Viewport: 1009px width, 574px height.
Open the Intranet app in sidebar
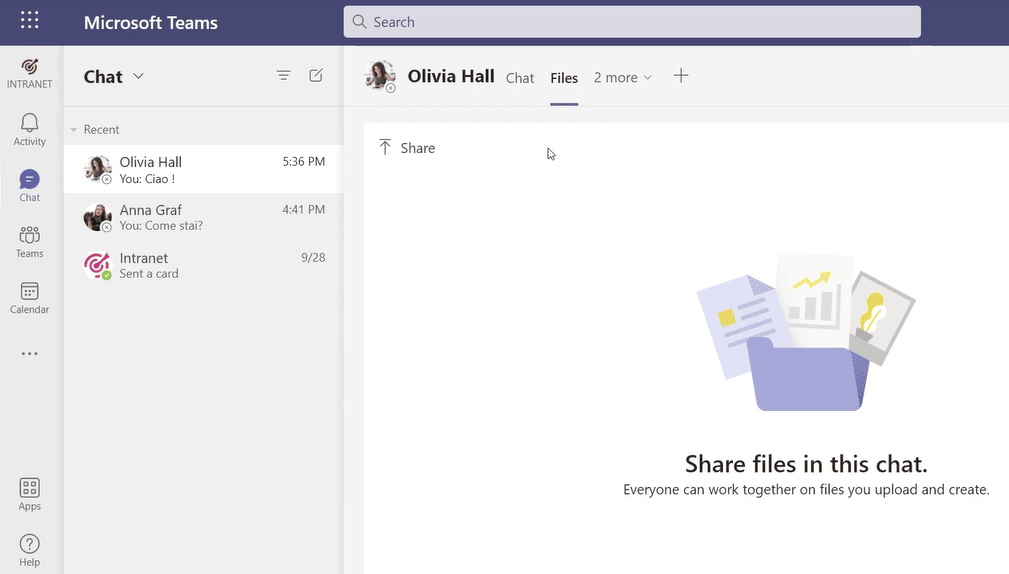click(30, 72)
